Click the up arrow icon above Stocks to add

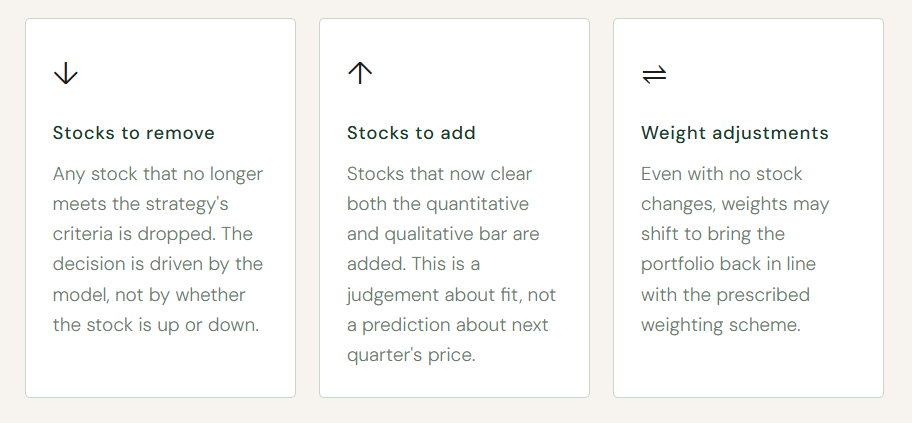(x=359, y=74)
